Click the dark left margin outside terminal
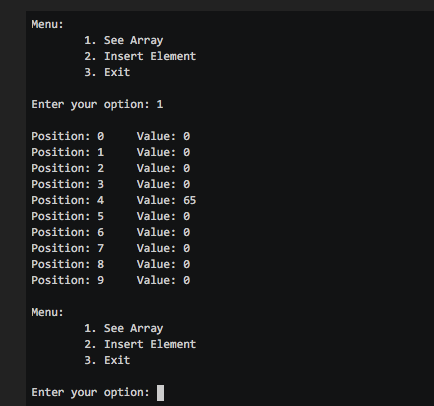This screenshot has height=406, width=434. click(x=13, y=207)
